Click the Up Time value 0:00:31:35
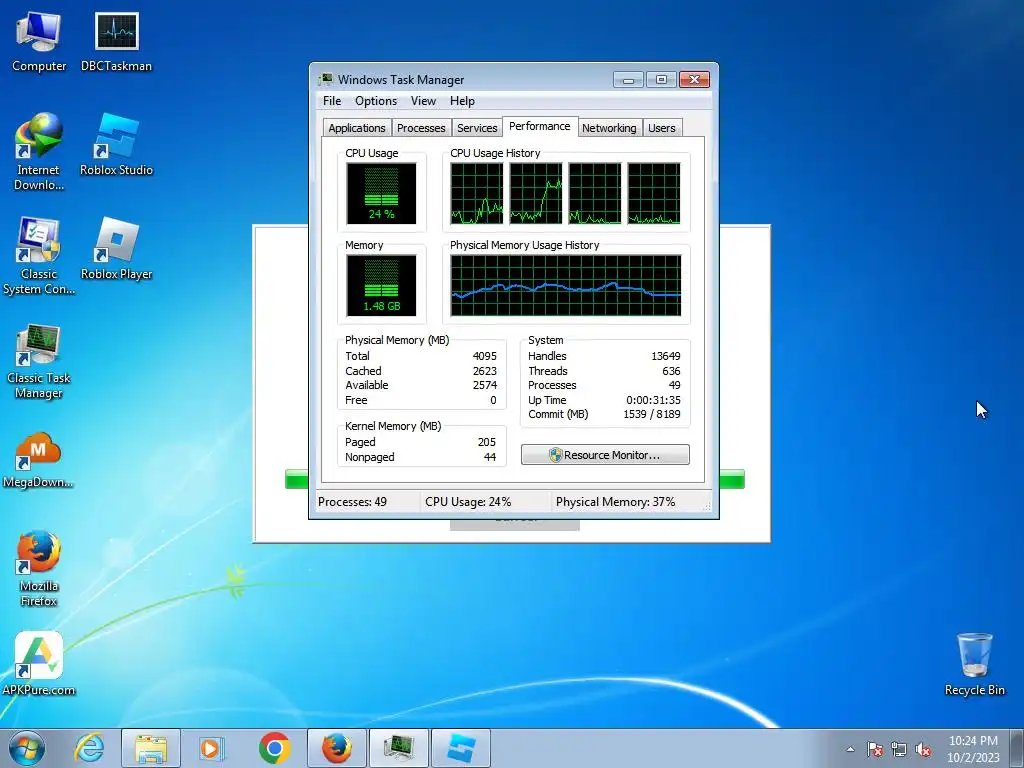This screenshot has height=768, width=1024. (653, 400)
